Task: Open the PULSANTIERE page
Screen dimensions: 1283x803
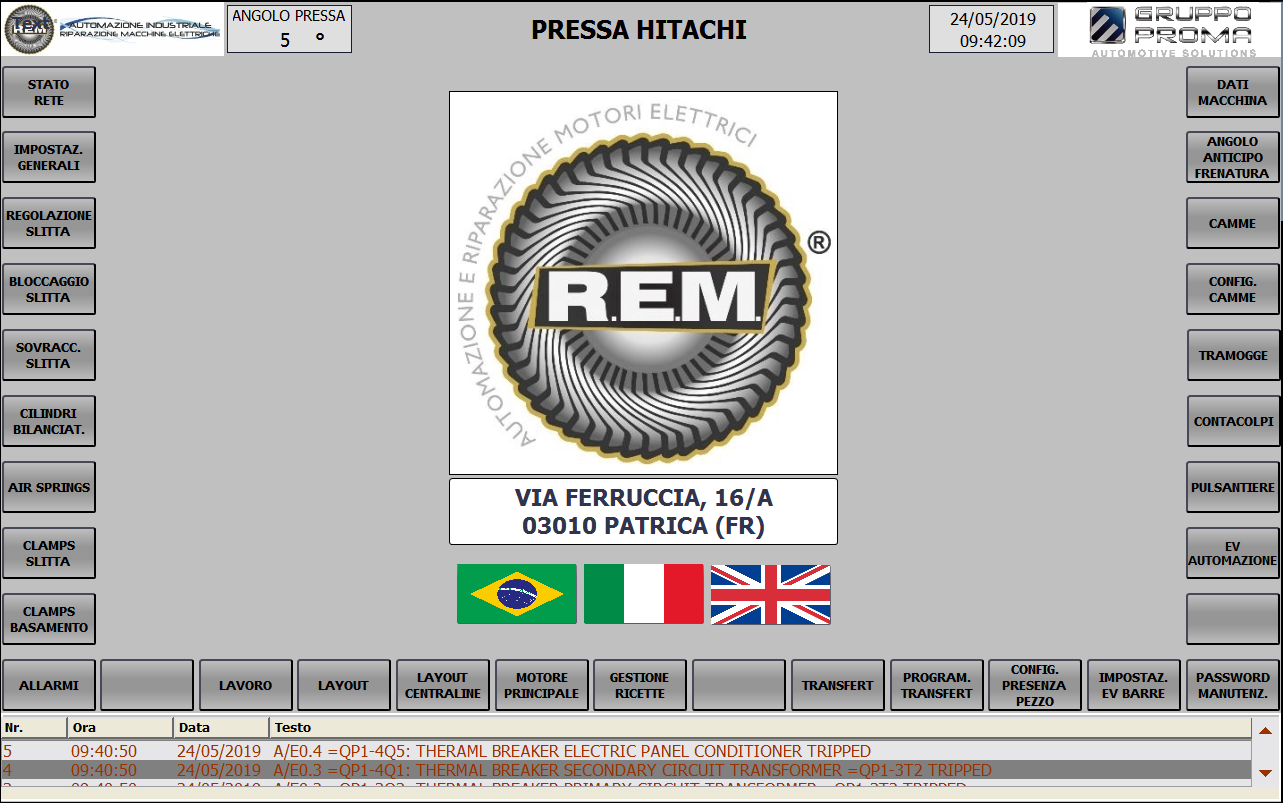Action: 1233,488
